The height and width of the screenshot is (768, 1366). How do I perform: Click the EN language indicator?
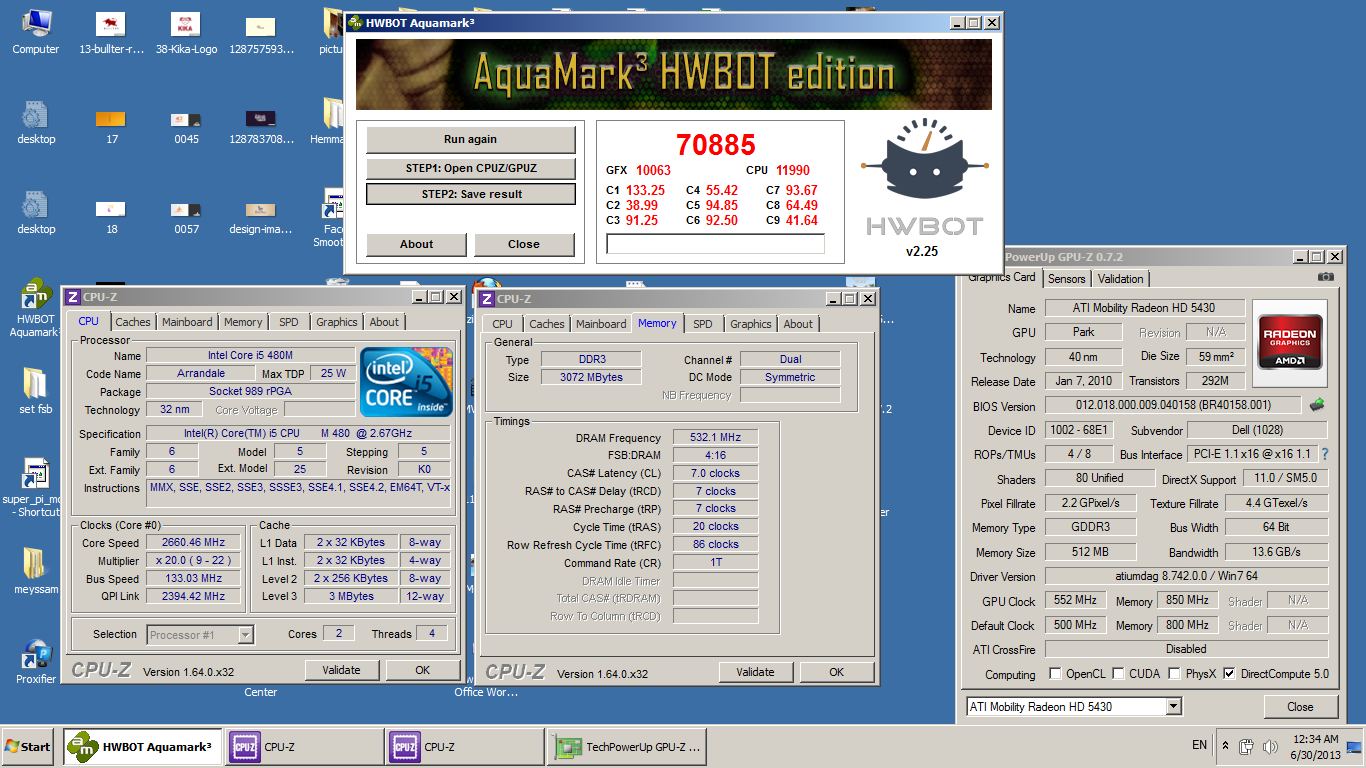point(1199,746)
